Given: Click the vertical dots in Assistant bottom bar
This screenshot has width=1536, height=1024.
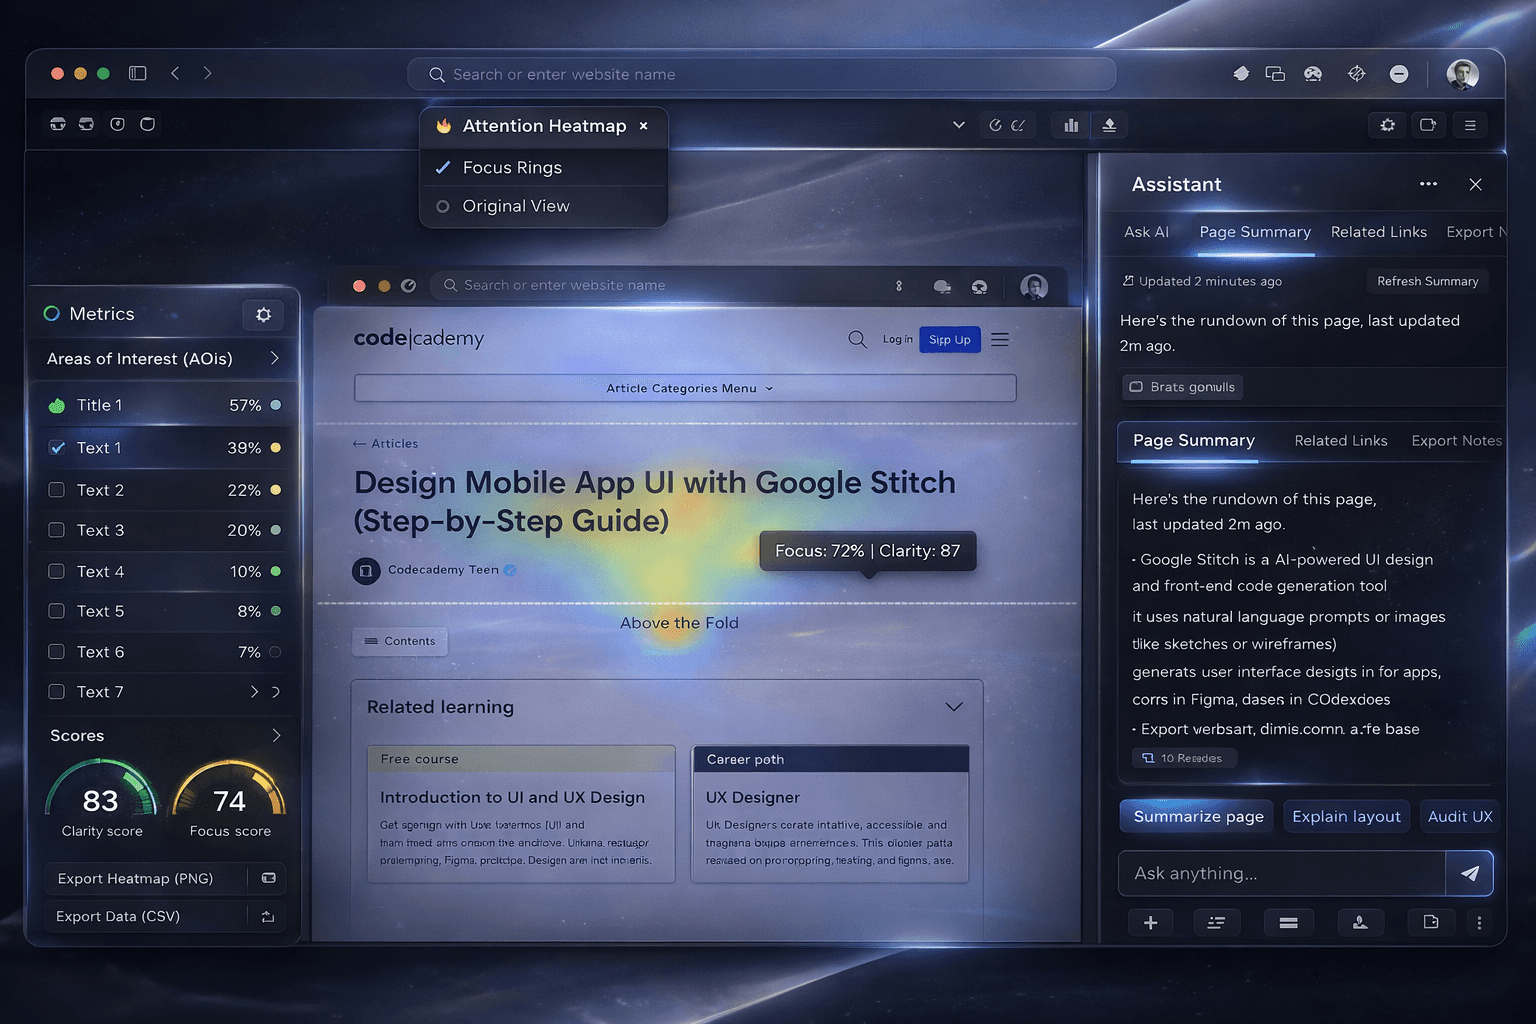Looking at the screenshot, I should (x=1479, y=922).
